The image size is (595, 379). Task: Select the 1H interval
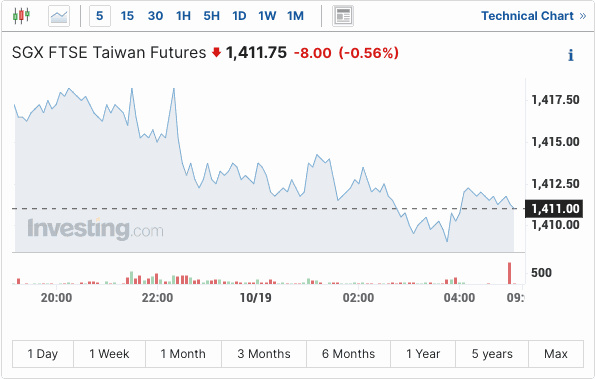click(183, 16)
